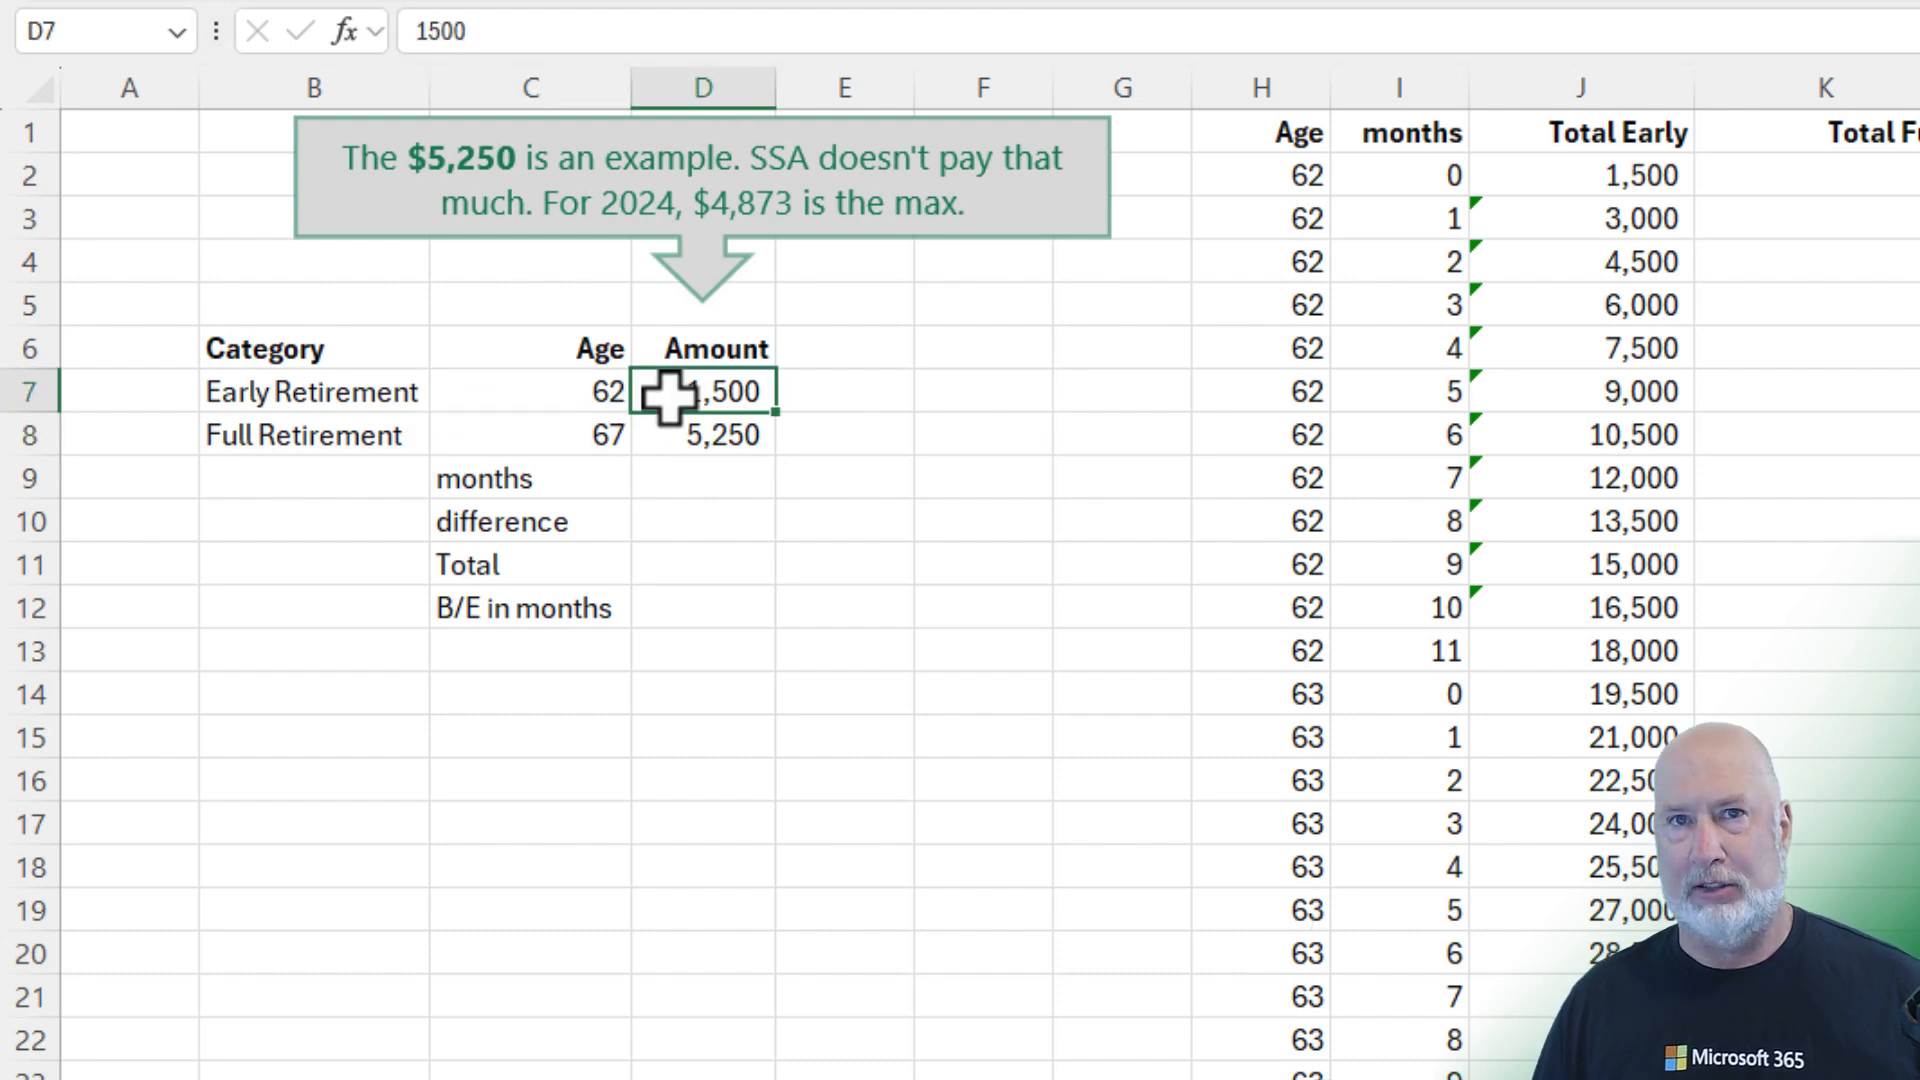Select row 7 header
Image resolution: width=1920 pixels, height=1080 pixels.
(x=29, y=391)
